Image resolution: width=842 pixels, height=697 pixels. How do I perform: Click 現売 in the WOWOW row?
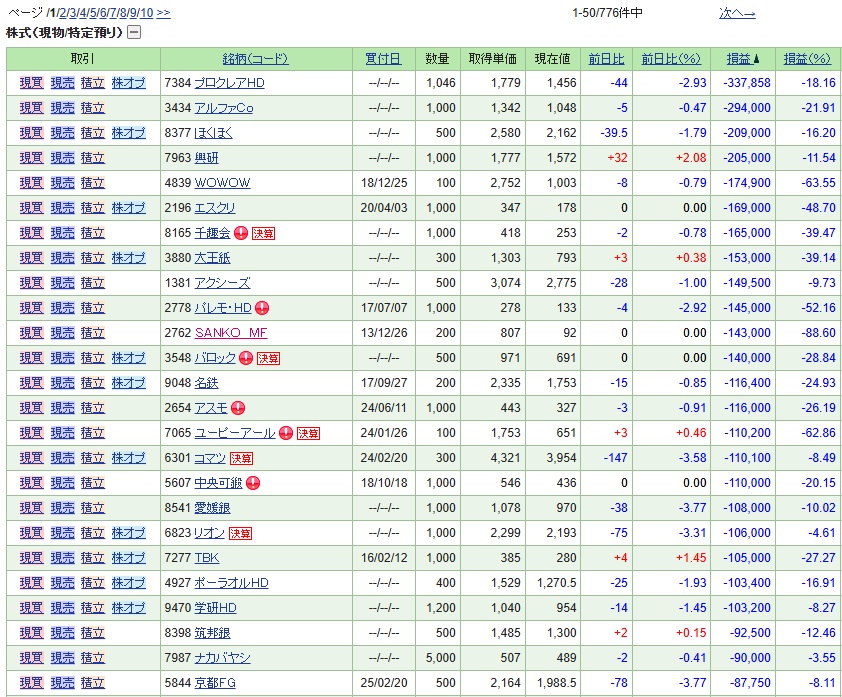point(62,183)
